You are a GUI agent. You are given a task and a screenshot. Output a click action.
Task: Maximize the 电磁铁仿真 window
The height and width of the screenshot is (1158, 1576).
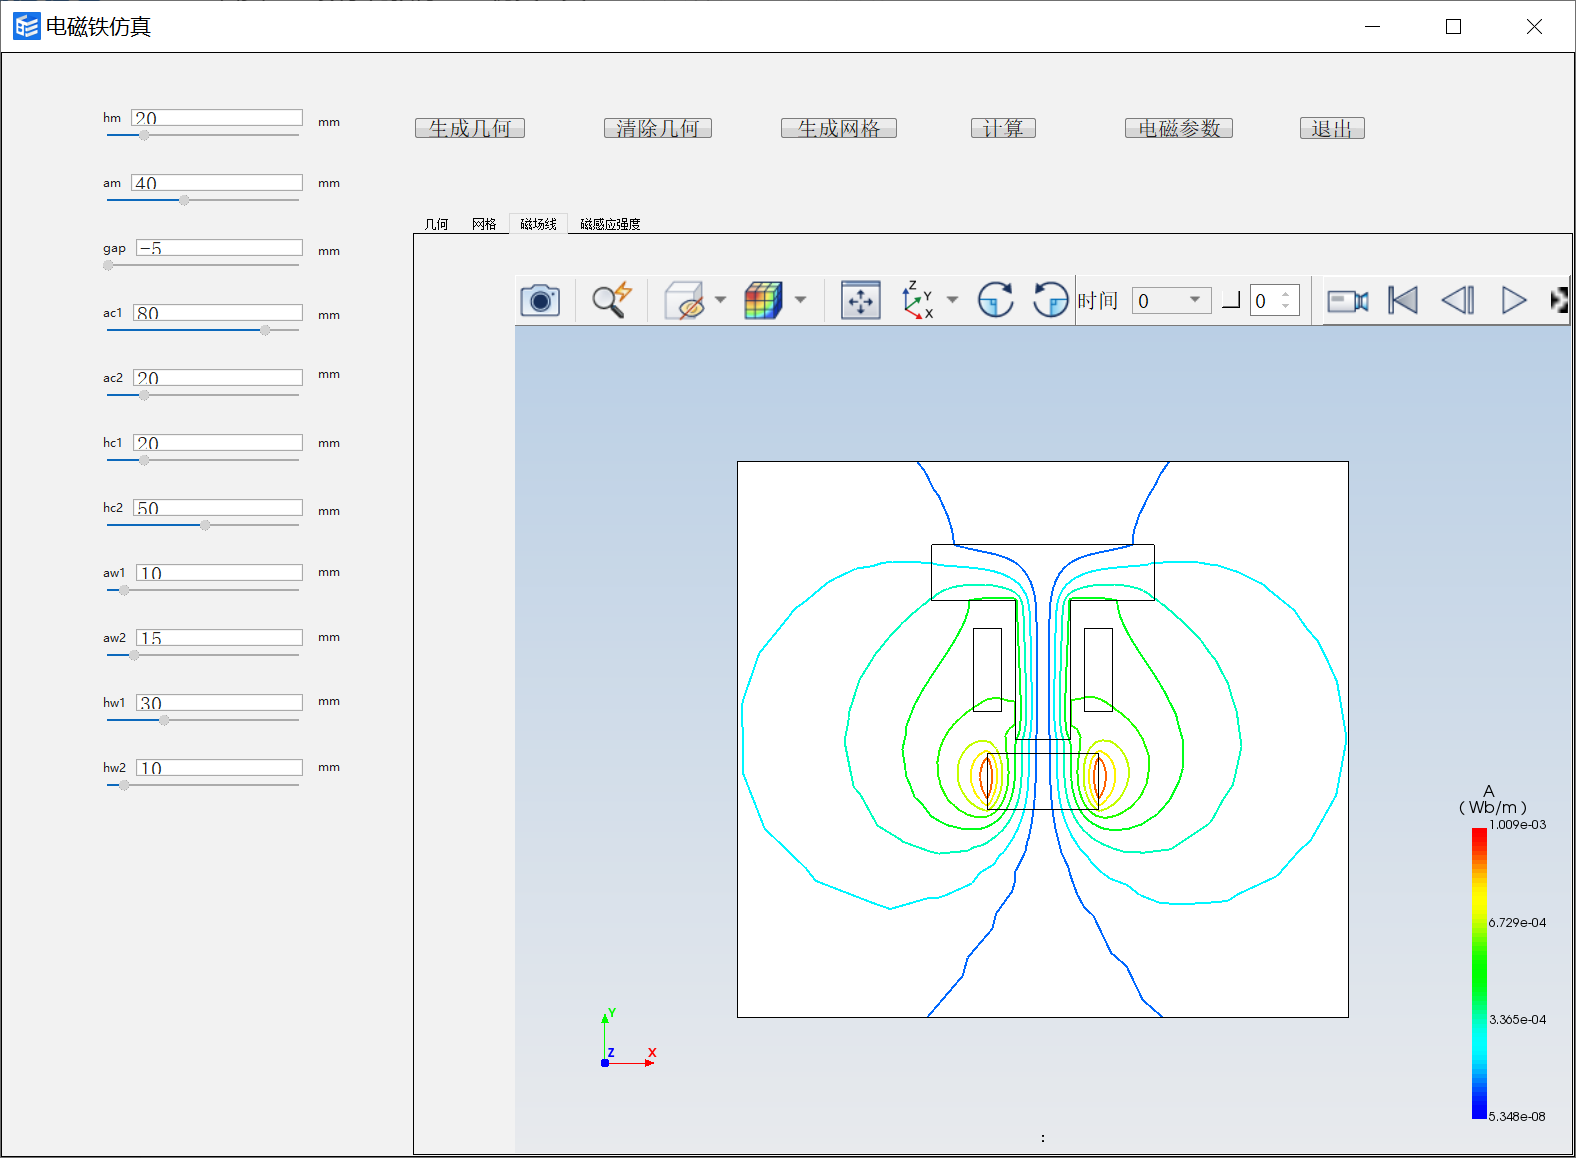[1454, 27]
